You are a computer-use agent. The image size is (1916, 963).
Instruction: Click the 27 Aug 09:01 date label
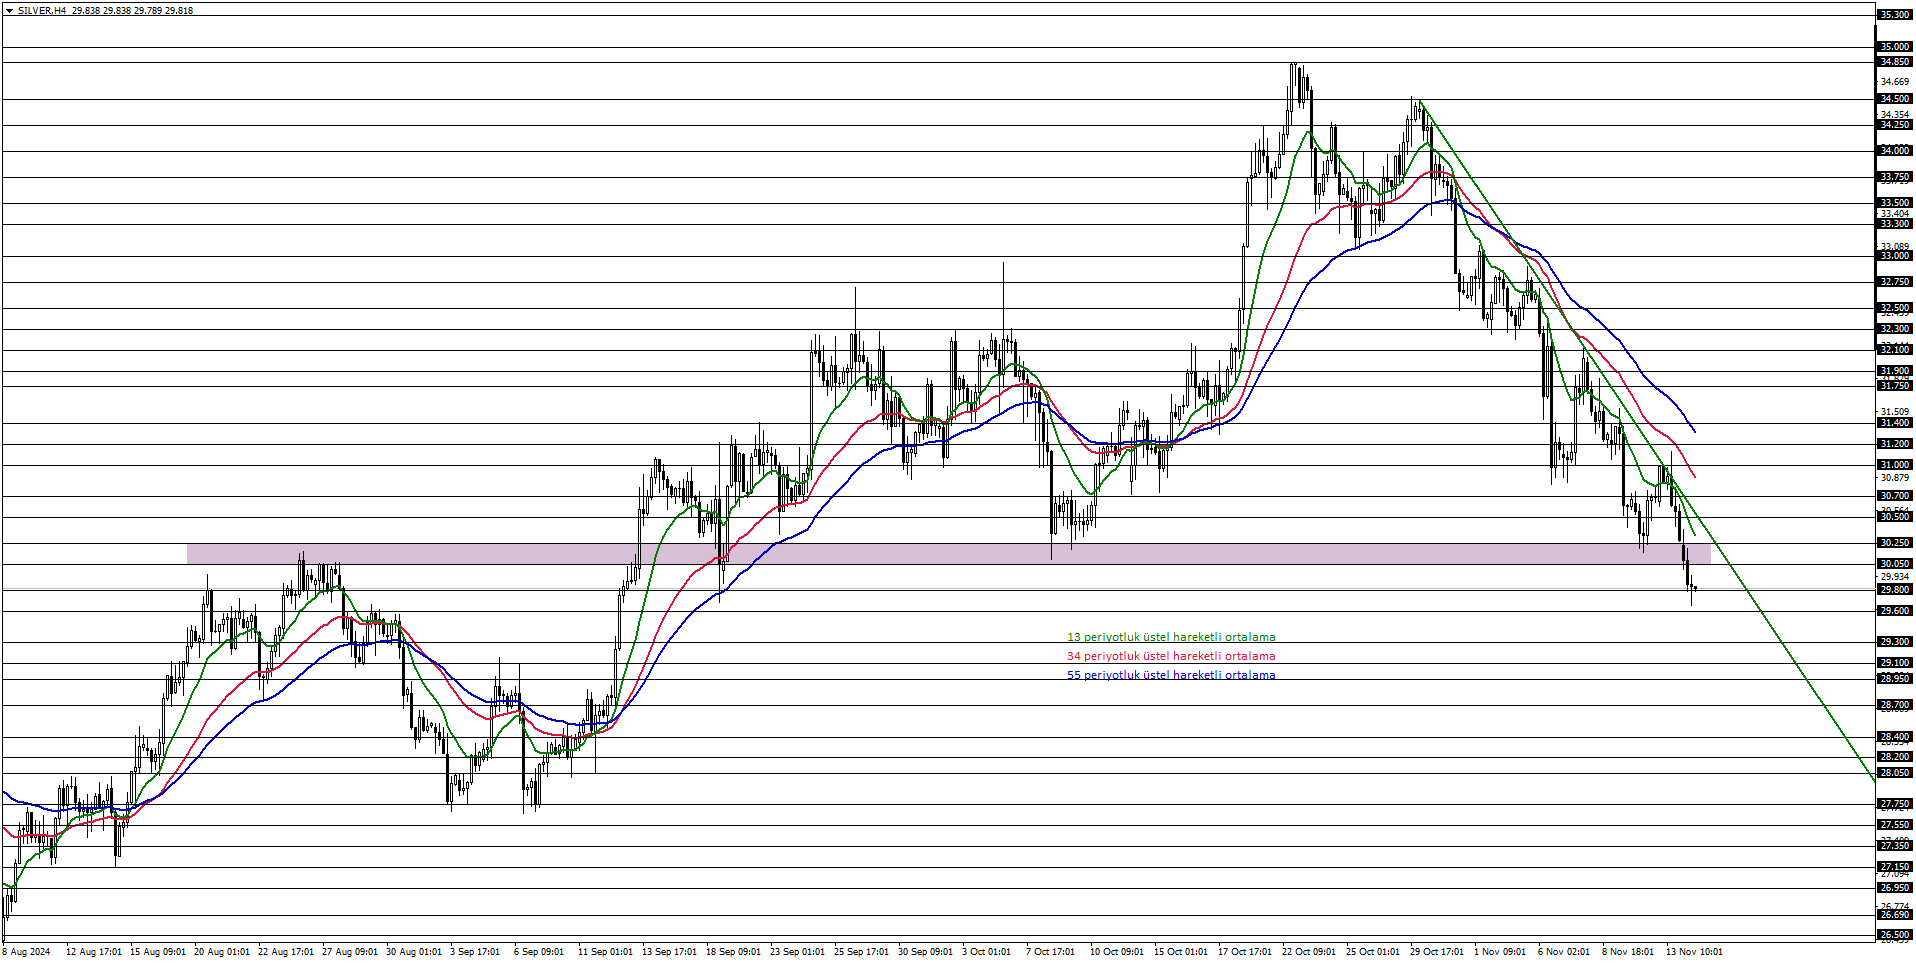(350, 952)
